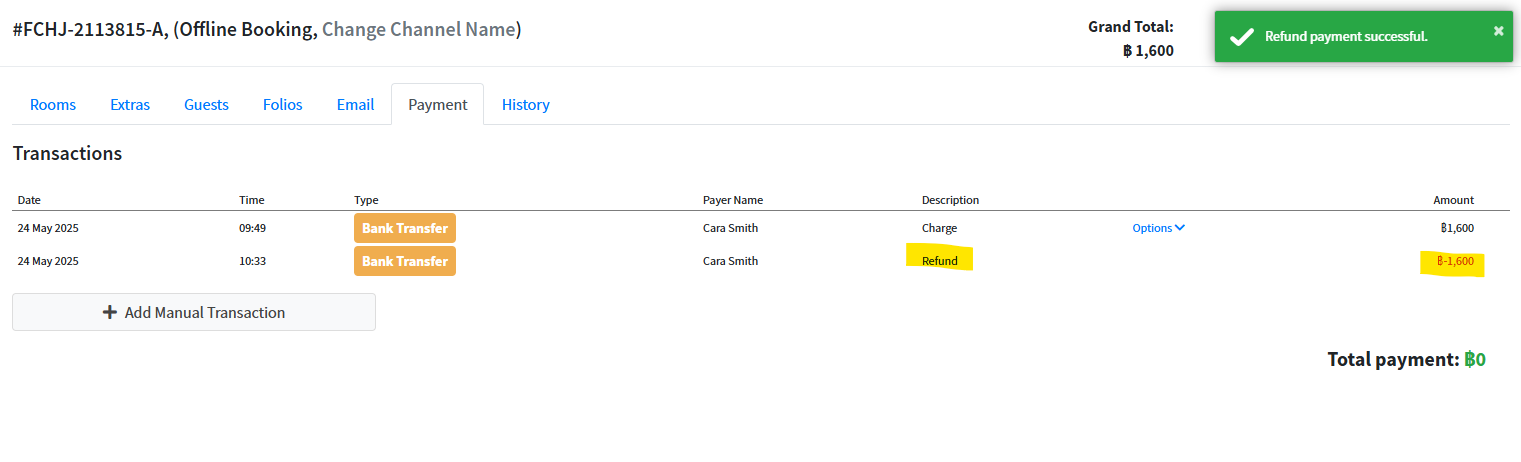Click the checkmark icon in success notification
This screenshot has width=1521, height=462.
1242,37
